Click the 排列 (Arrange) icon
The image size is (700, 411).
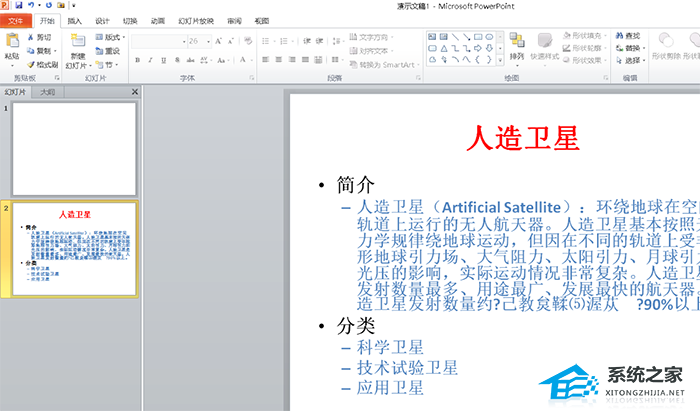517,41
